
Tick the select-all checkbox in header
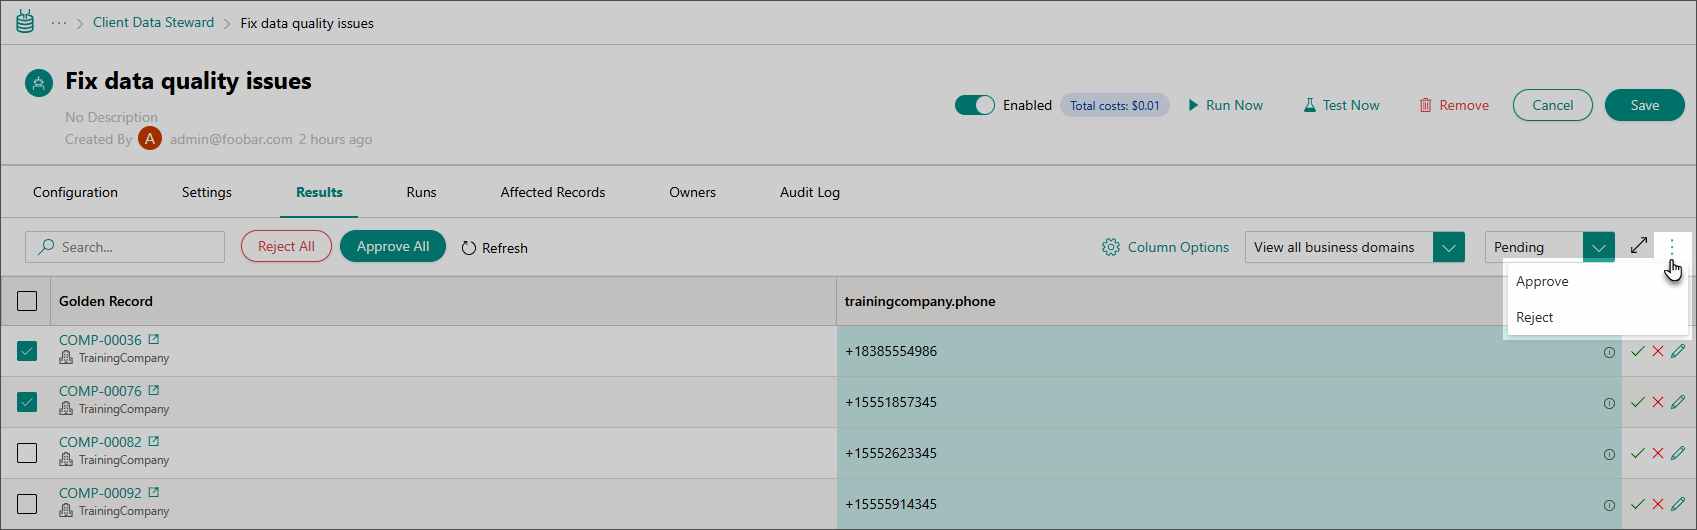27,301
